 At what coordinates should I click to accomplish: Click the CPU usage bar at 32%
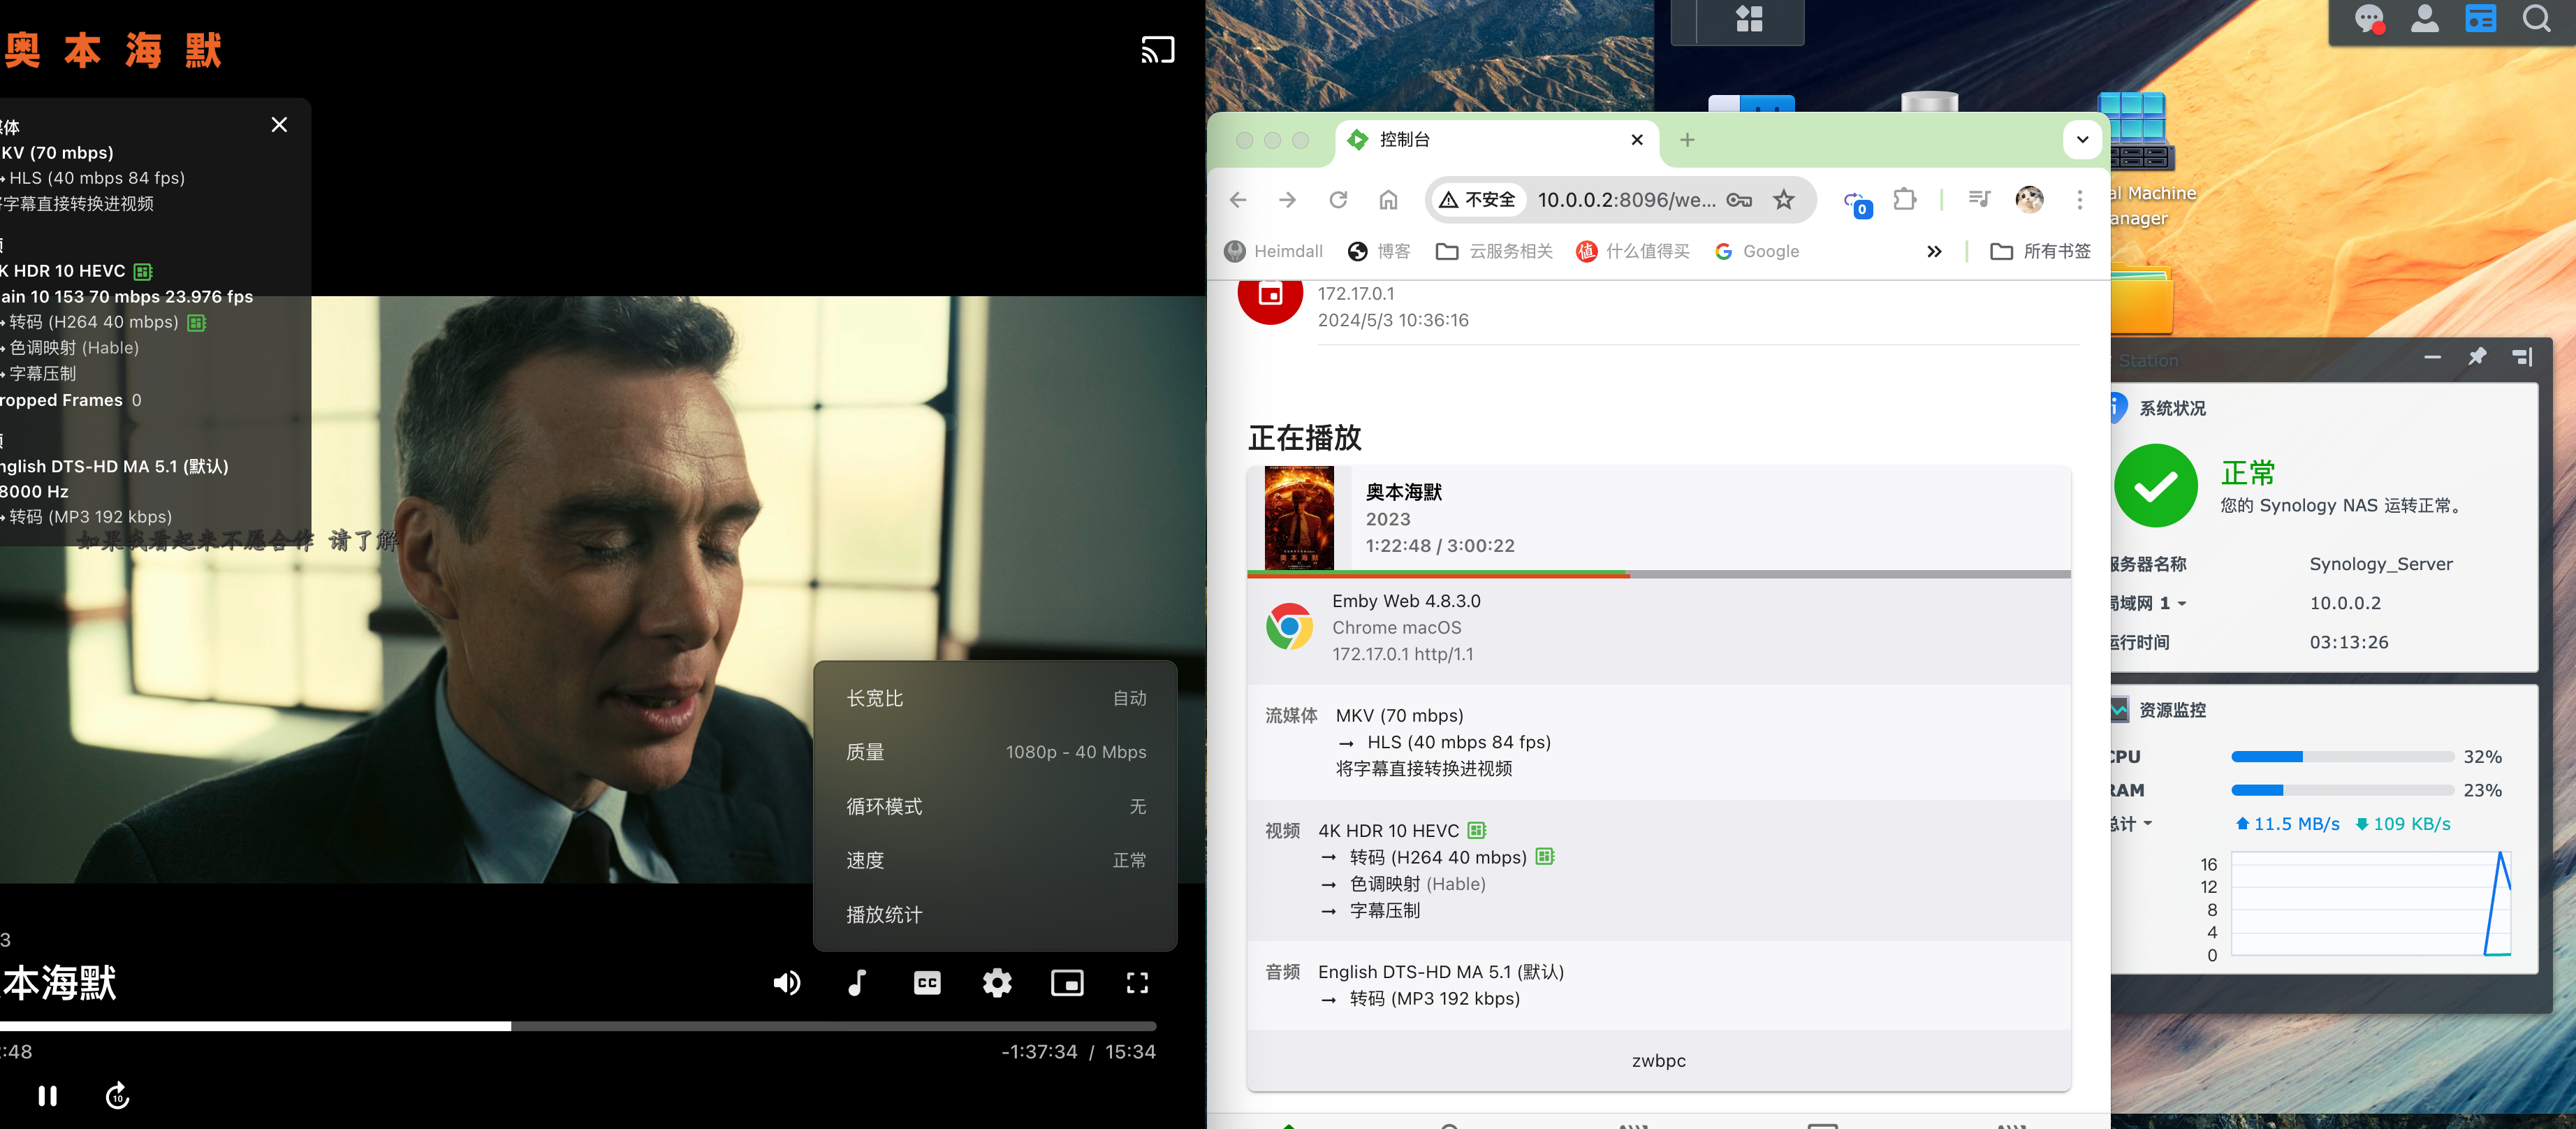click(x=2342, y=757)
